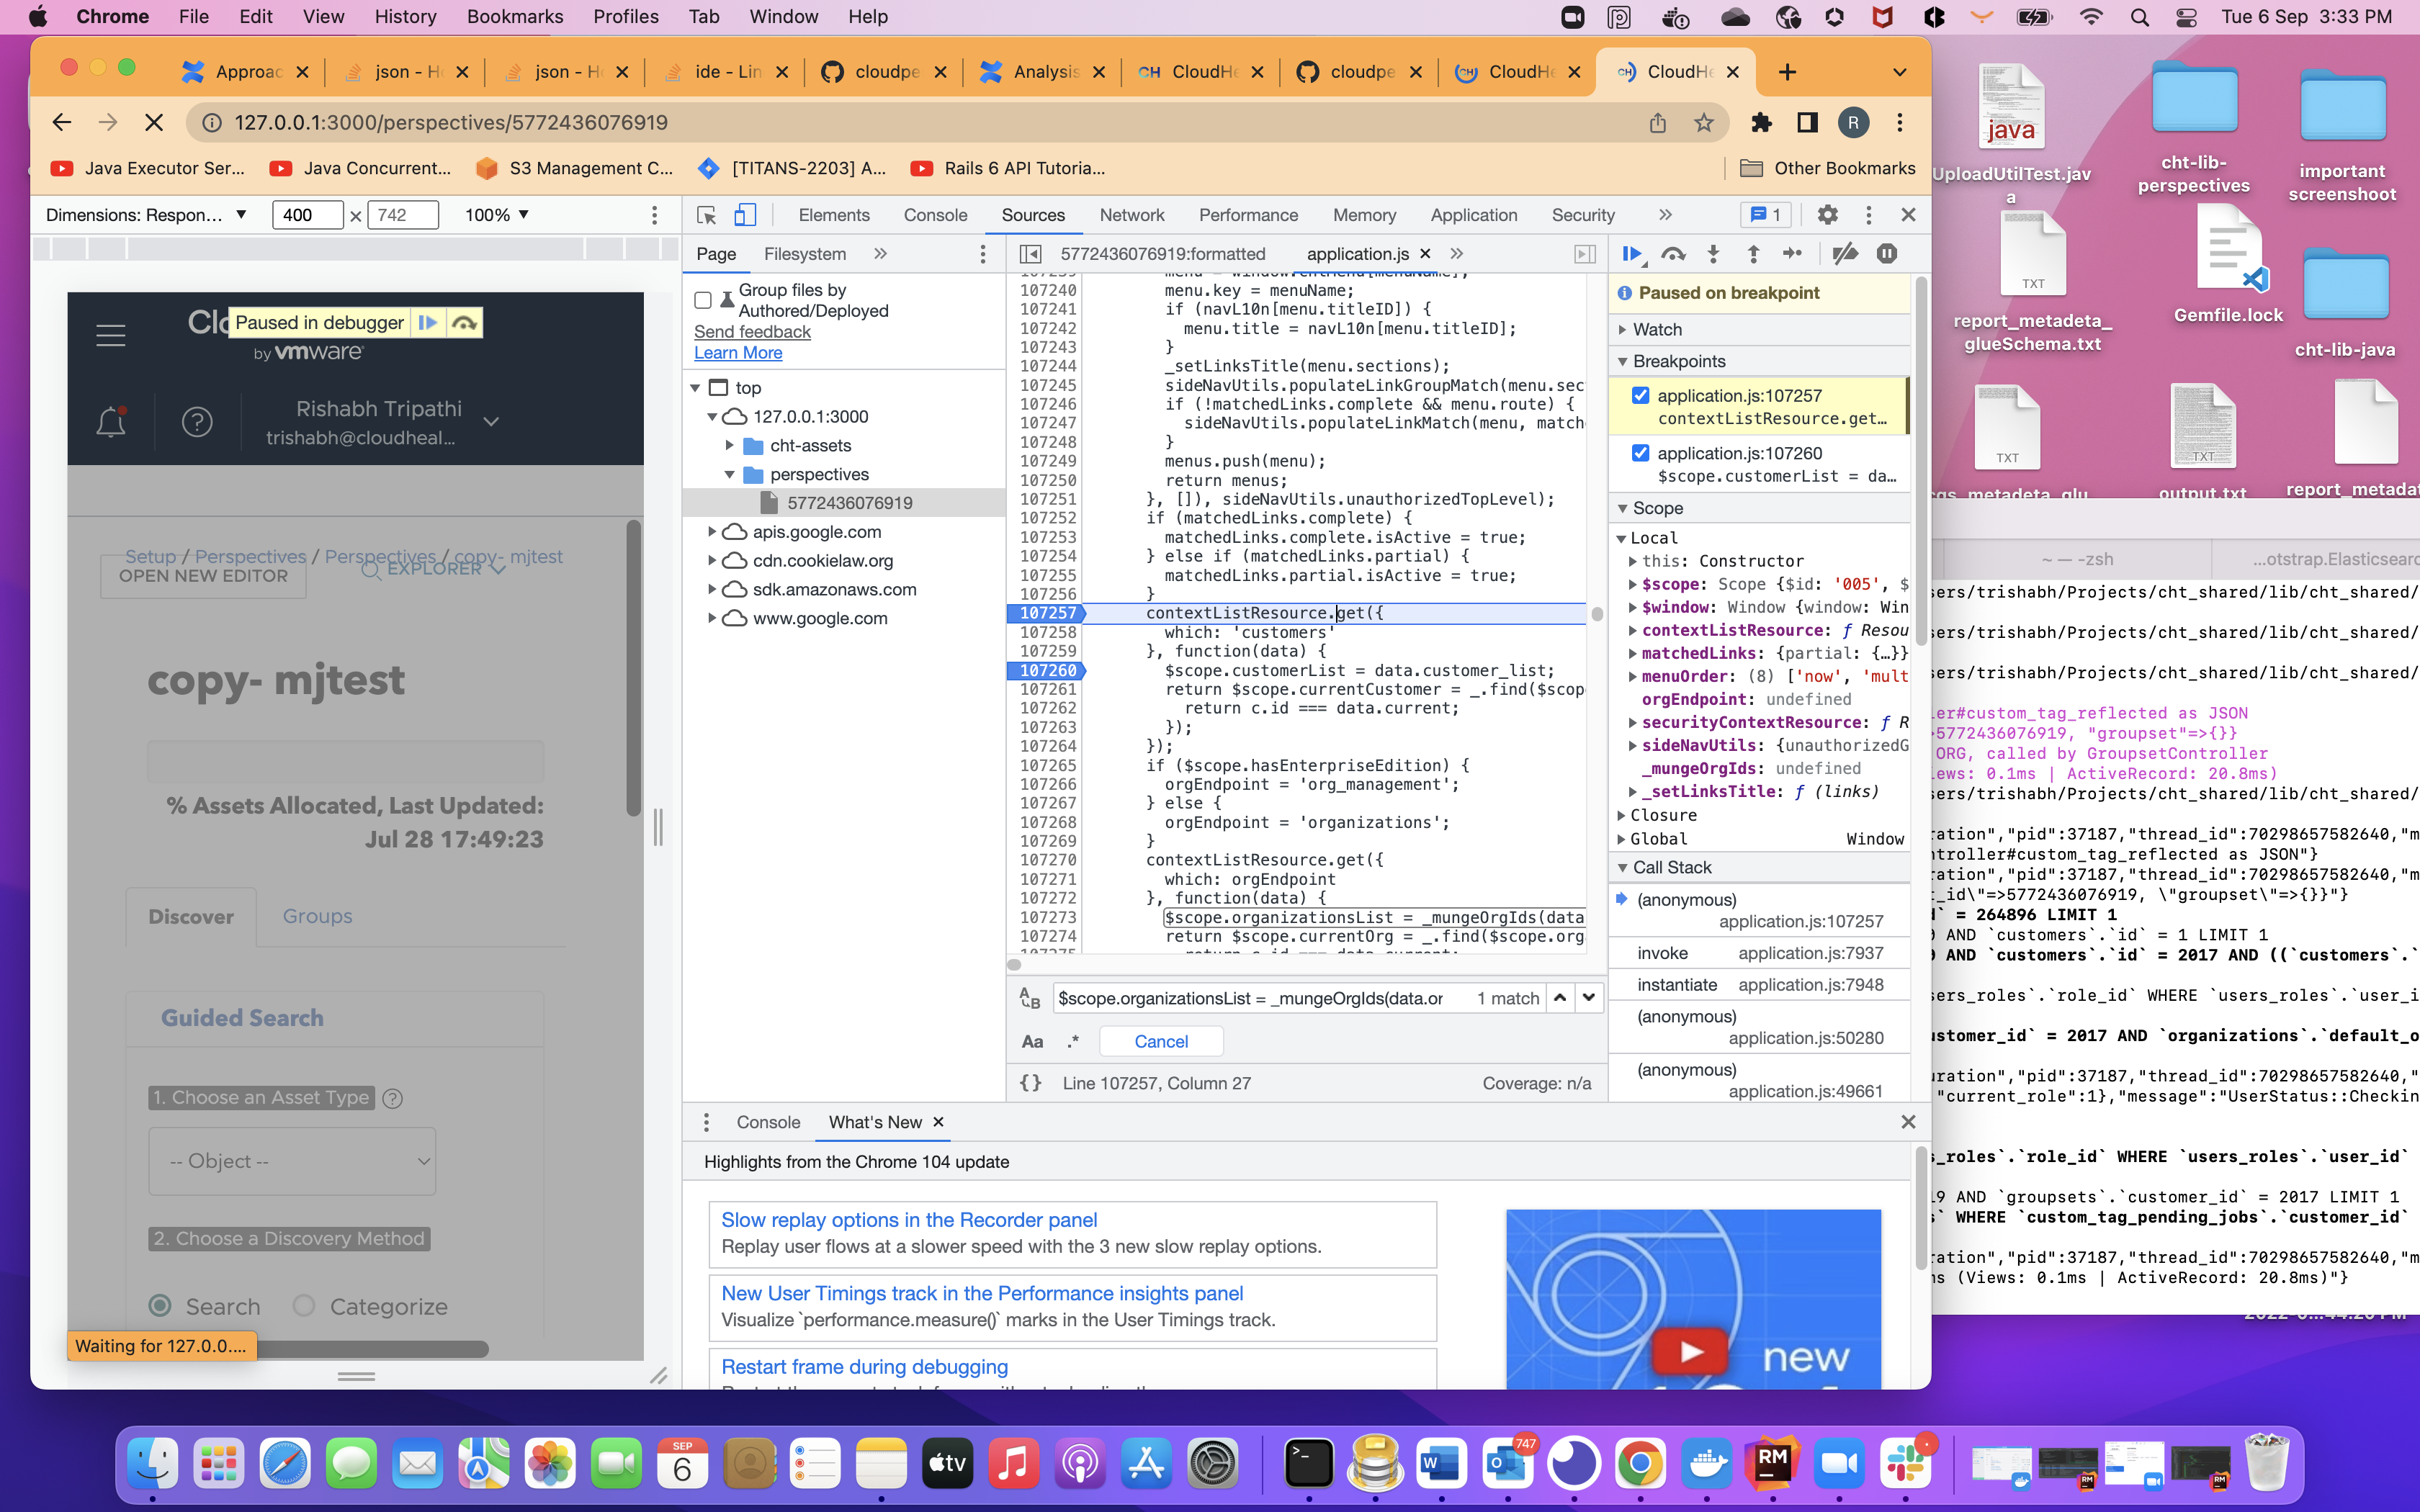Click the notifications bell icon
The width and height of the screenshot is (2420, 1512).
(x=111, y=422)
